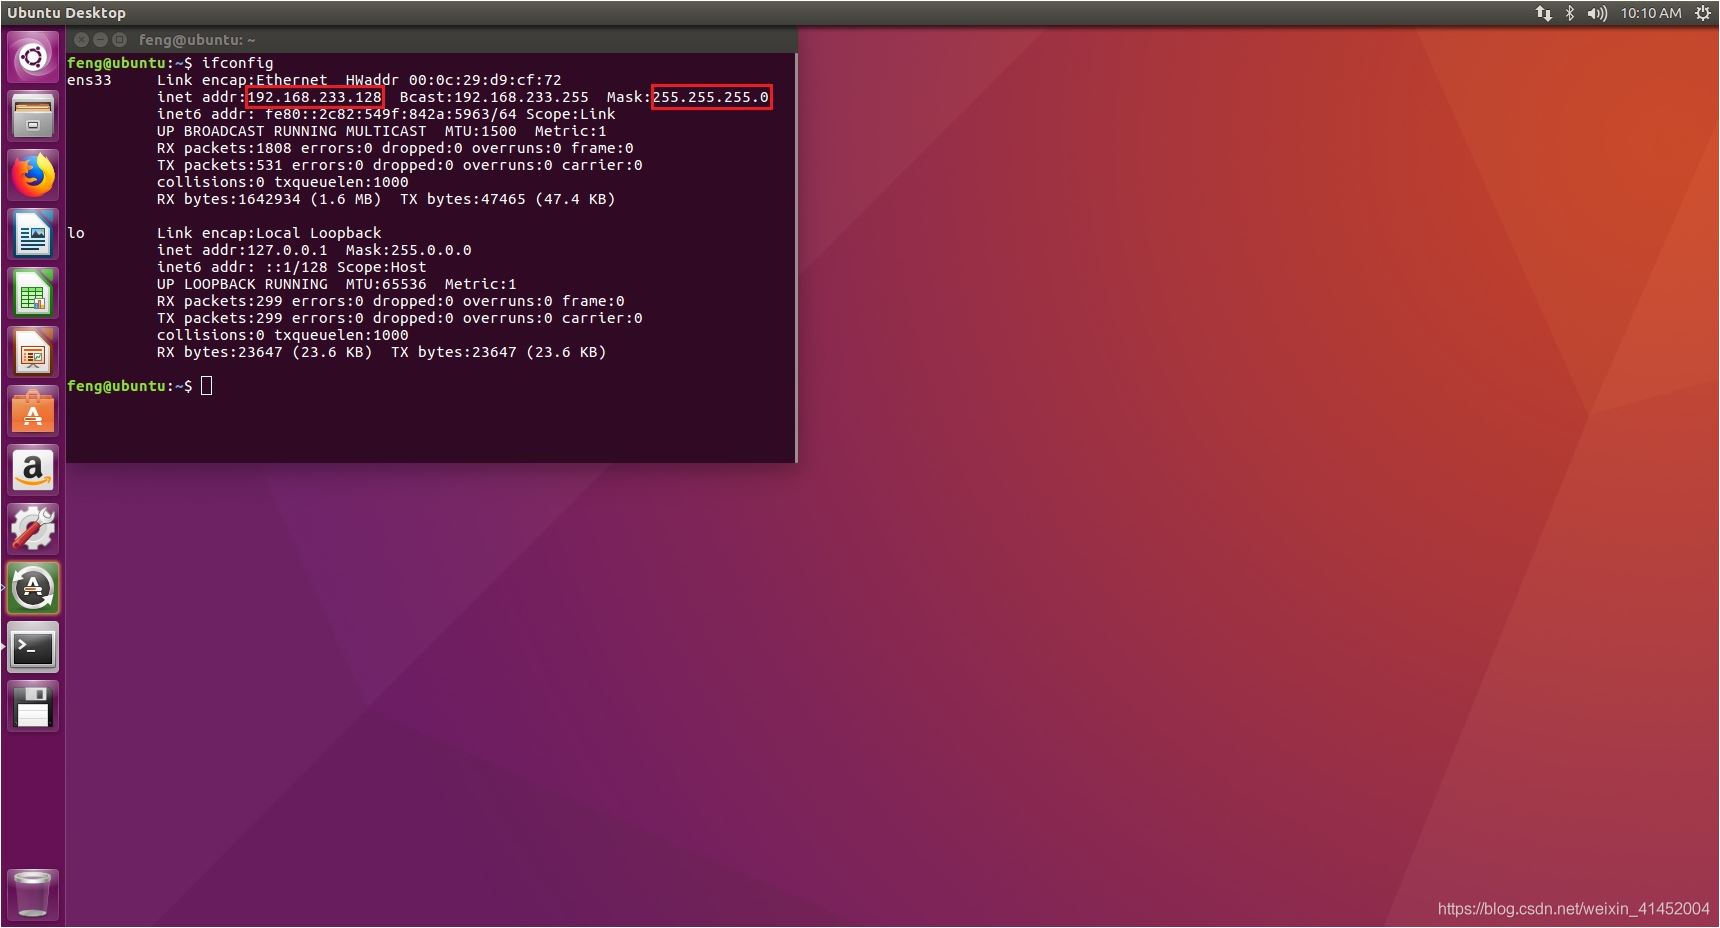Viewport: 1720px width, 928px height.
Task: Open the sound volume indicator menu
Action: (1597, 13)
